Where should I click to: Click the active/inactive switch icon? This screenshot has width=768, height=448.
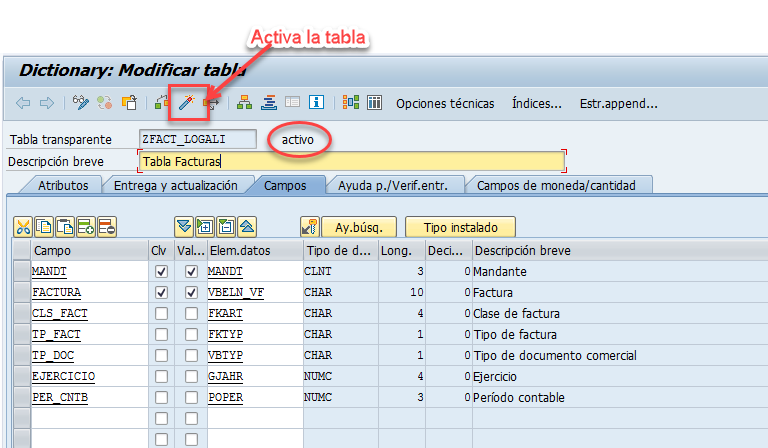[104, 103]
